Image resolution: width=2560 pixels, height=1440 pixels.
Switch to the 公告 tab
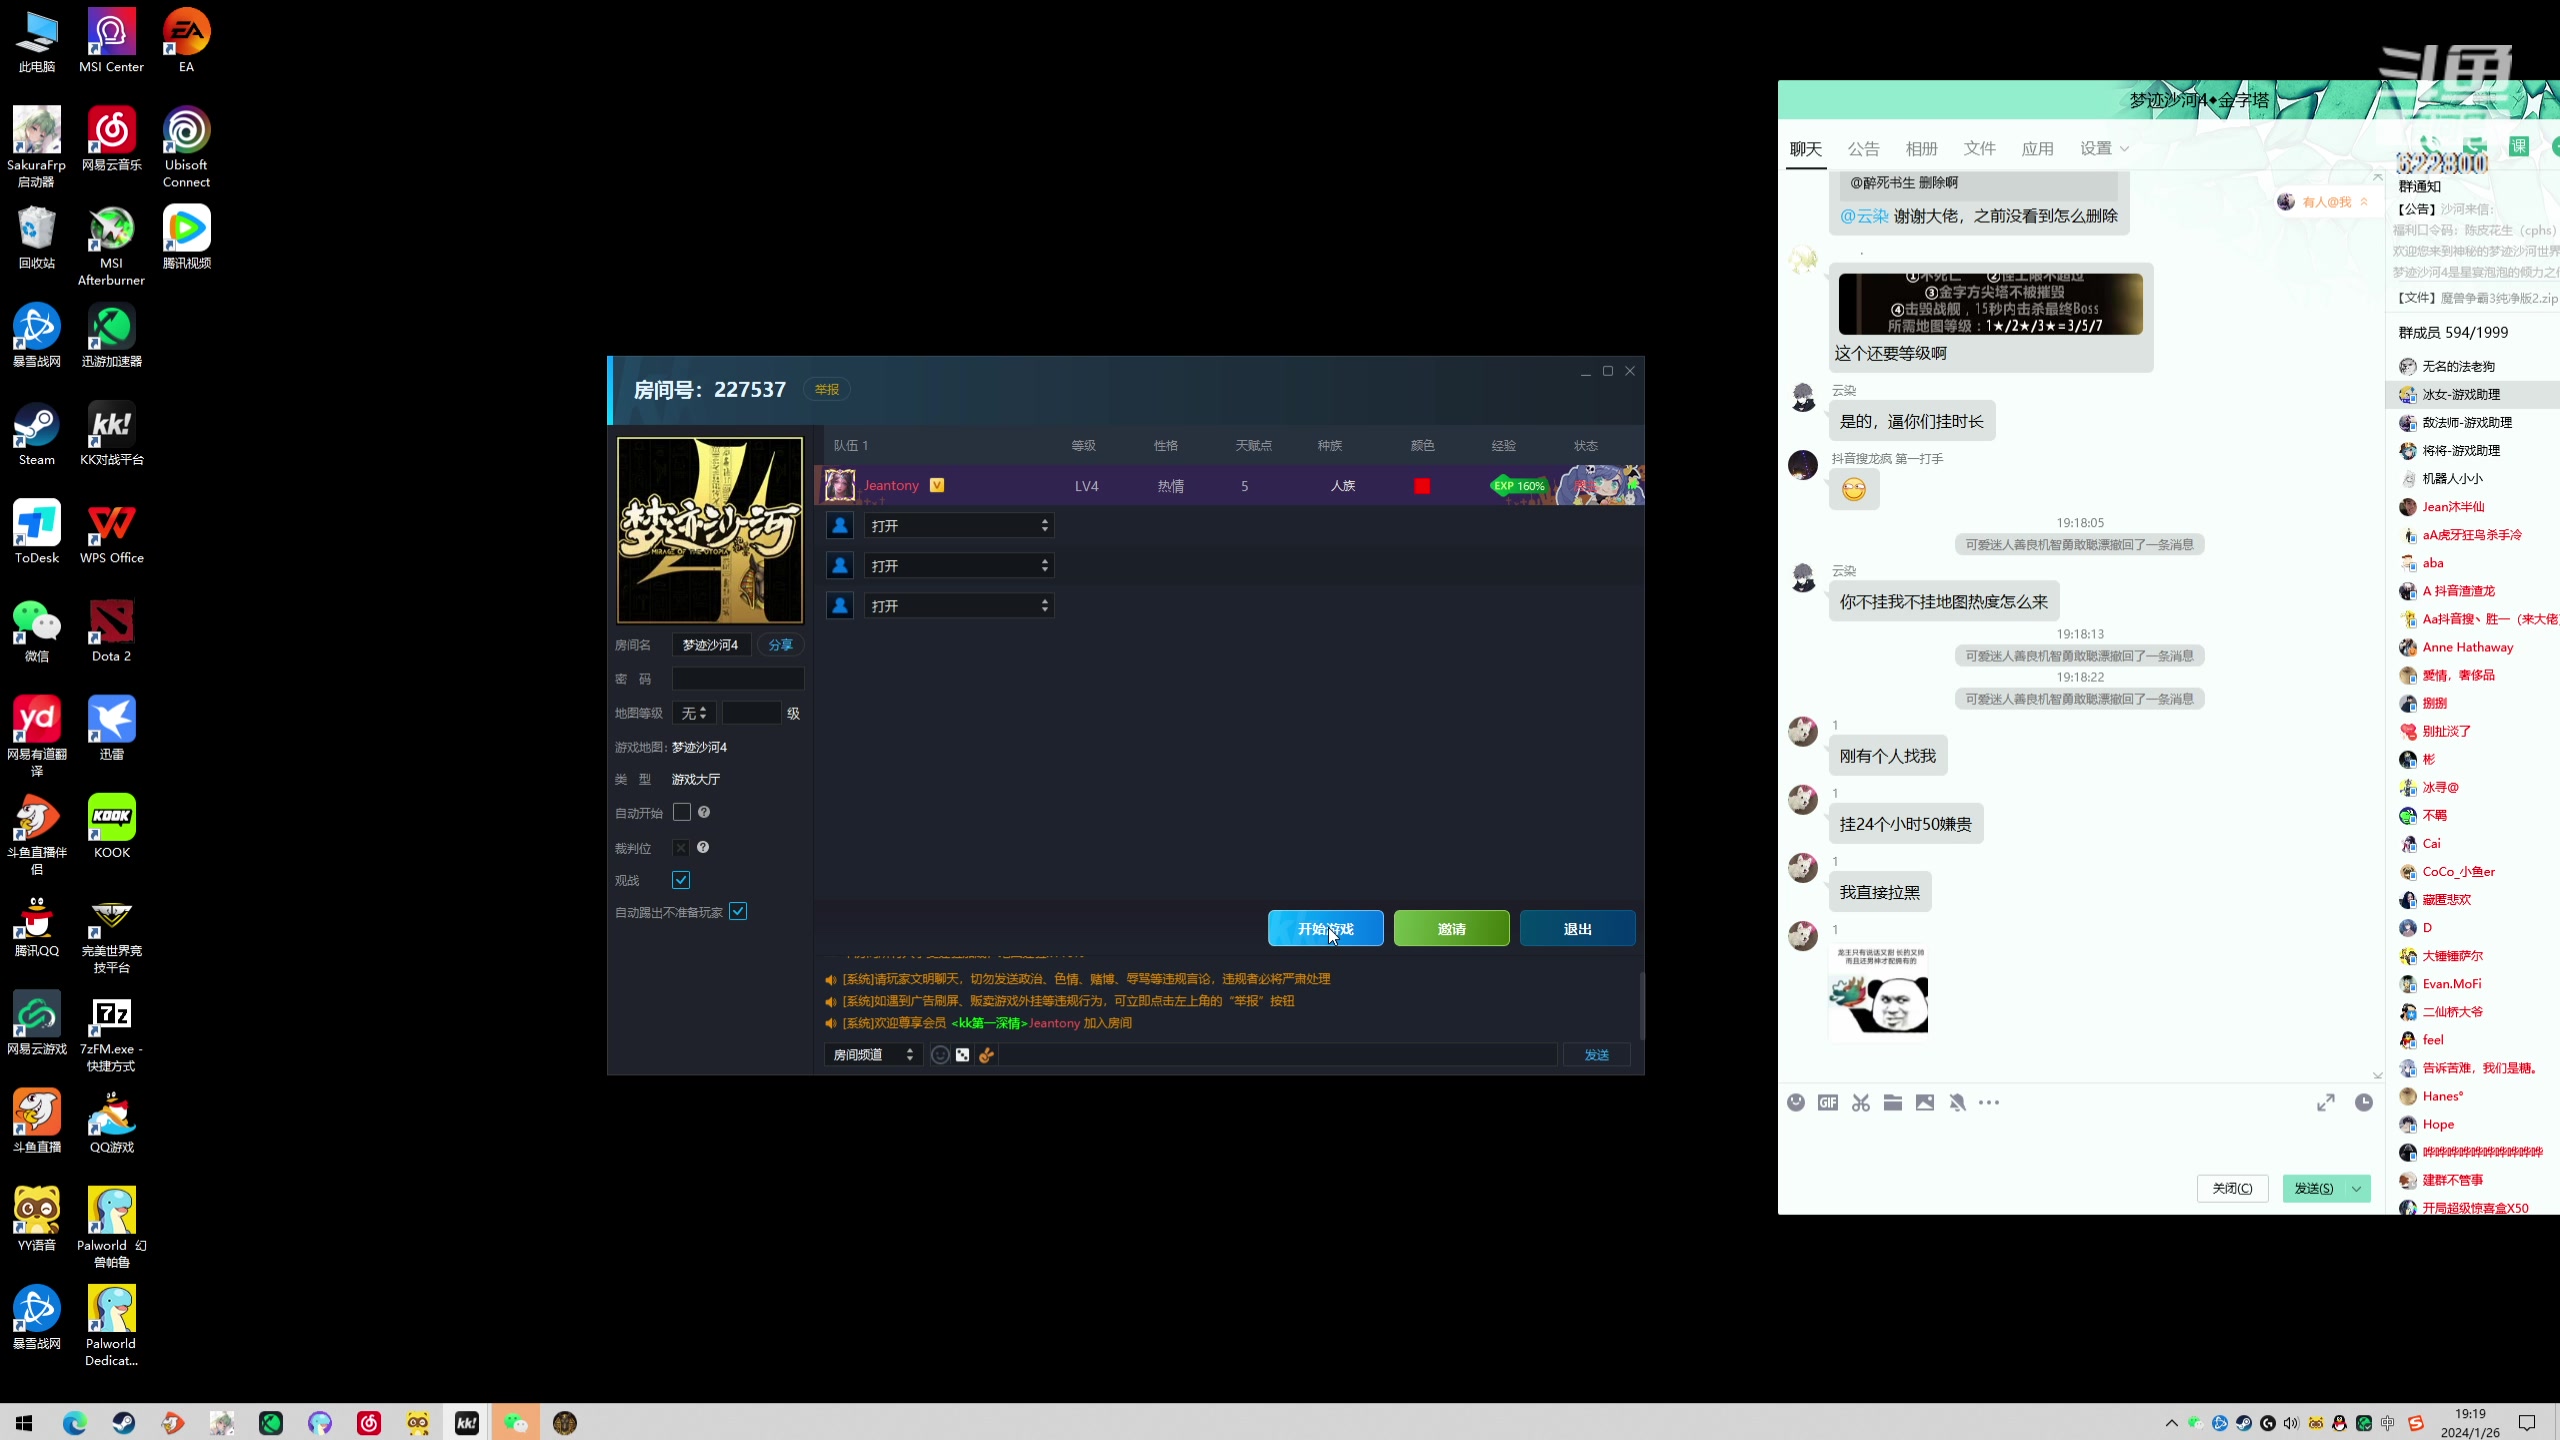1863,149
